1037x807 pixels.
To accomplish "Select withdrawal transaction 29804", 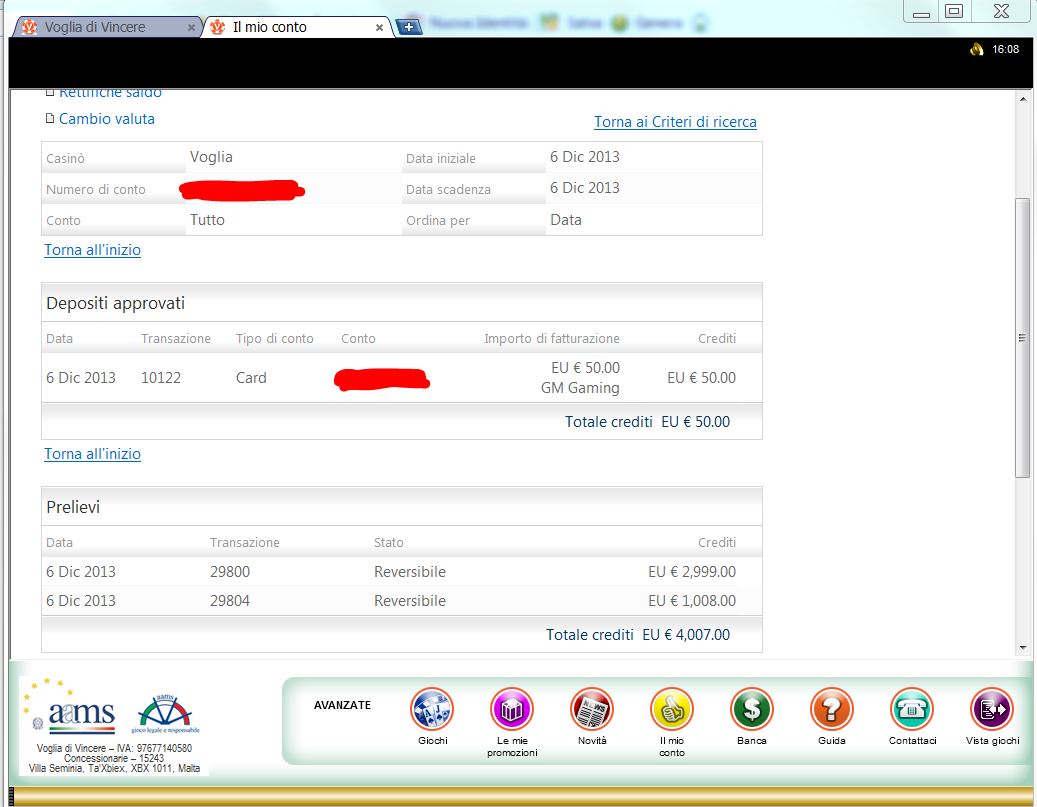I will (230, 601).
